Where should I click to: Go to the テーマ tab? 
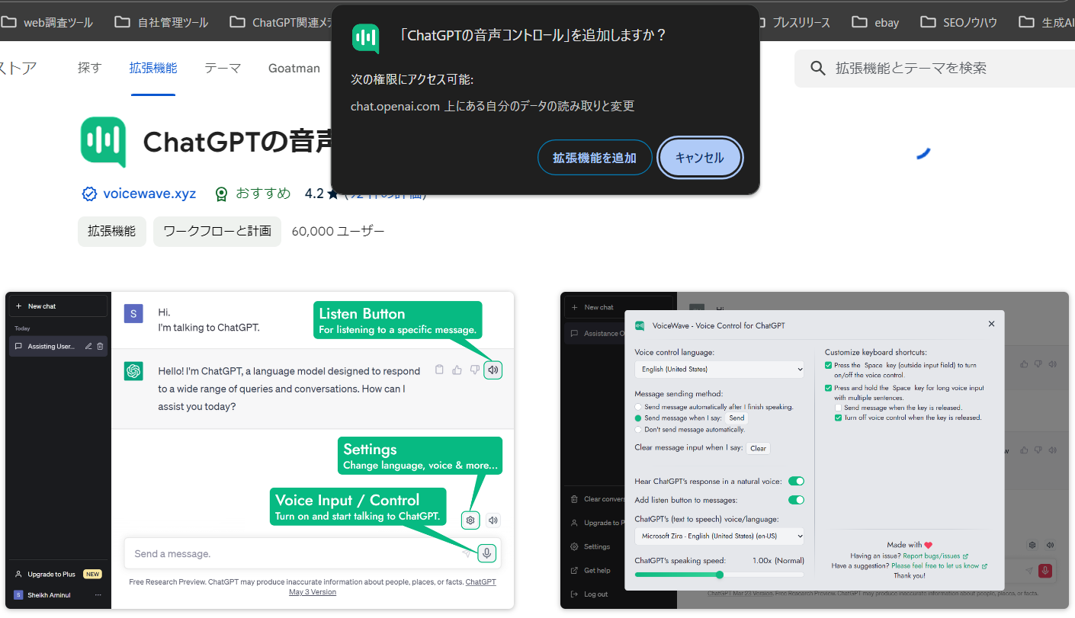[223, 68]
